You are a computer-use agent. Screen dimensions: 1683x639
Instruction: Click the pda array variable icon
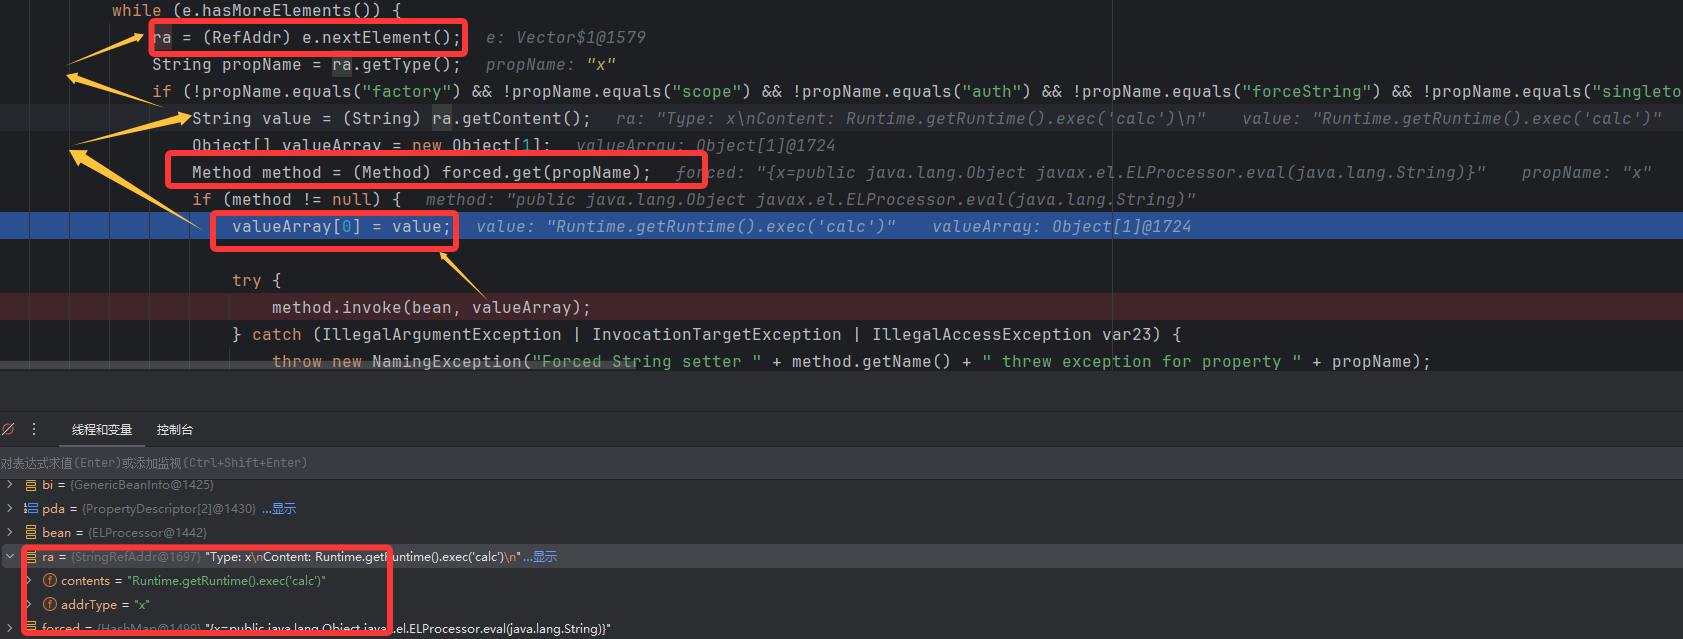click(31, 509)
